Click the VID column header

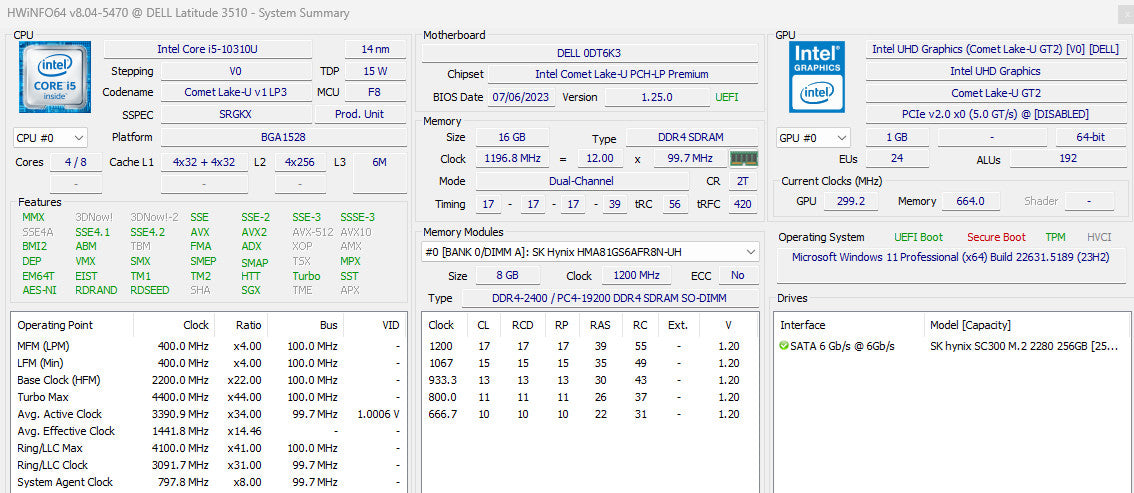click(x=374, y=325)
